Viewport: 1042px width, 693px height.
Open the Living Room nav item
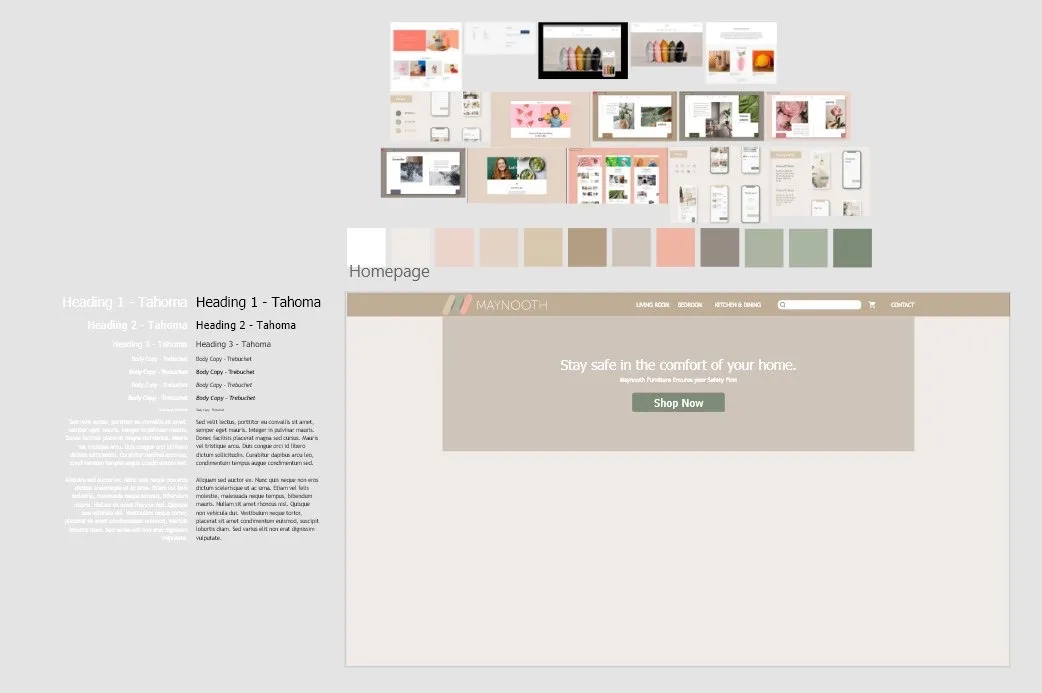(x=652, y=305)
